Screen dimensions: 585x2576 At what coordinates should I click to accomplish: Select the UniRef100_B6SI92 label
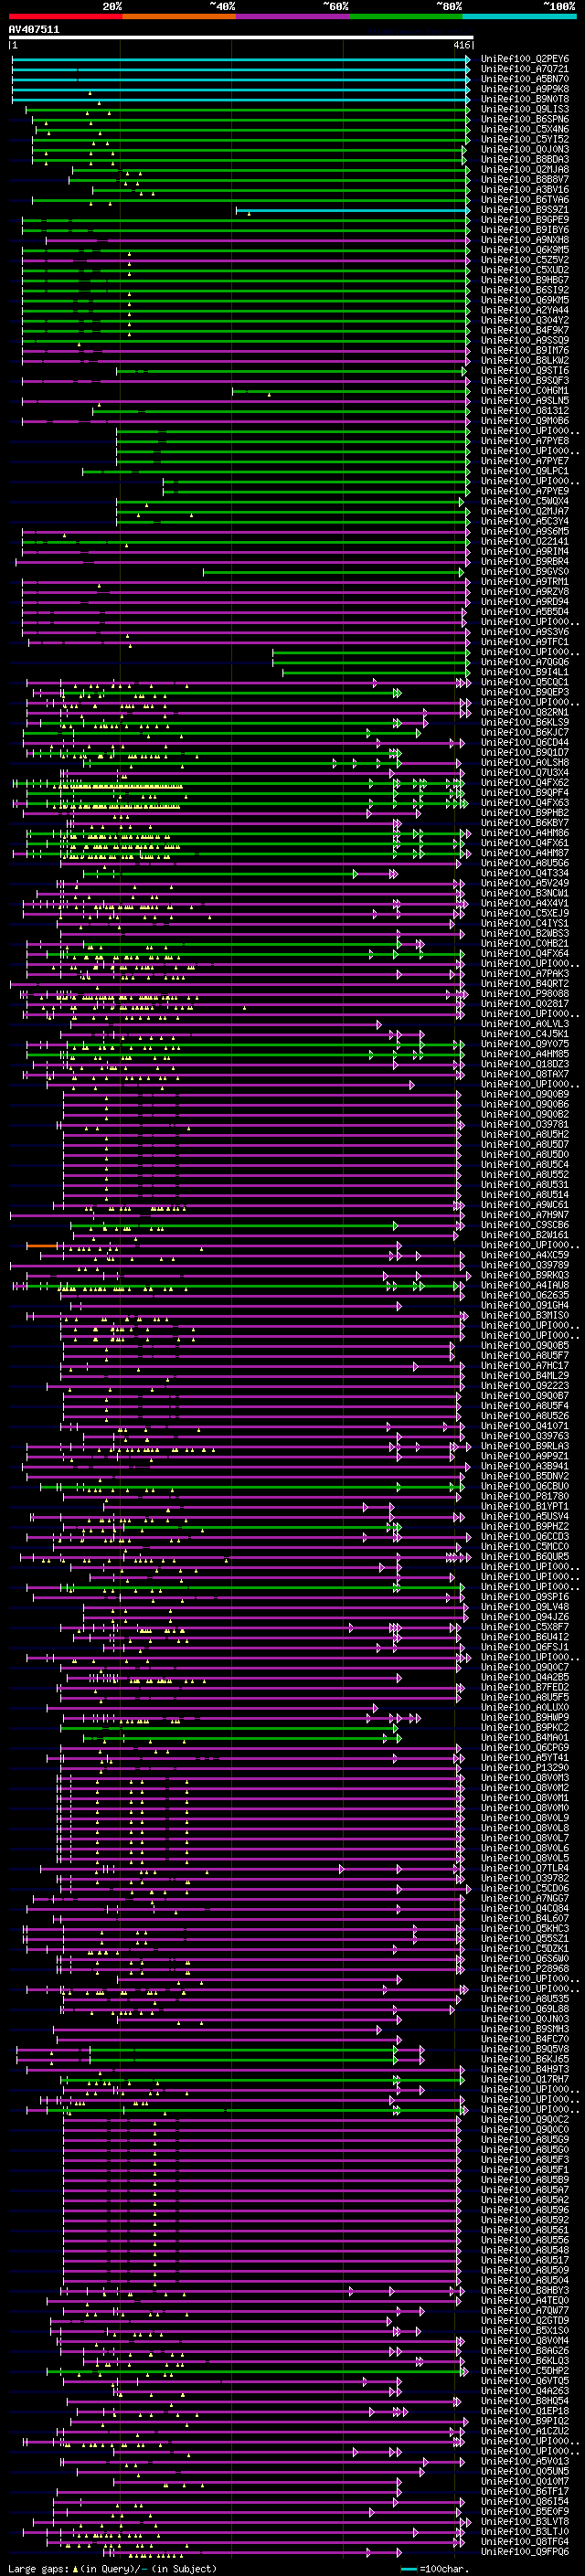[525, 290]
